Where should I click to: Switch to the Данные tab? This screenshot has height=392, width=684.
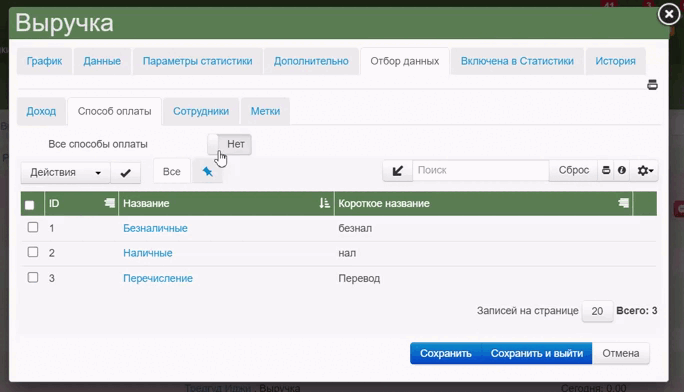102,61
